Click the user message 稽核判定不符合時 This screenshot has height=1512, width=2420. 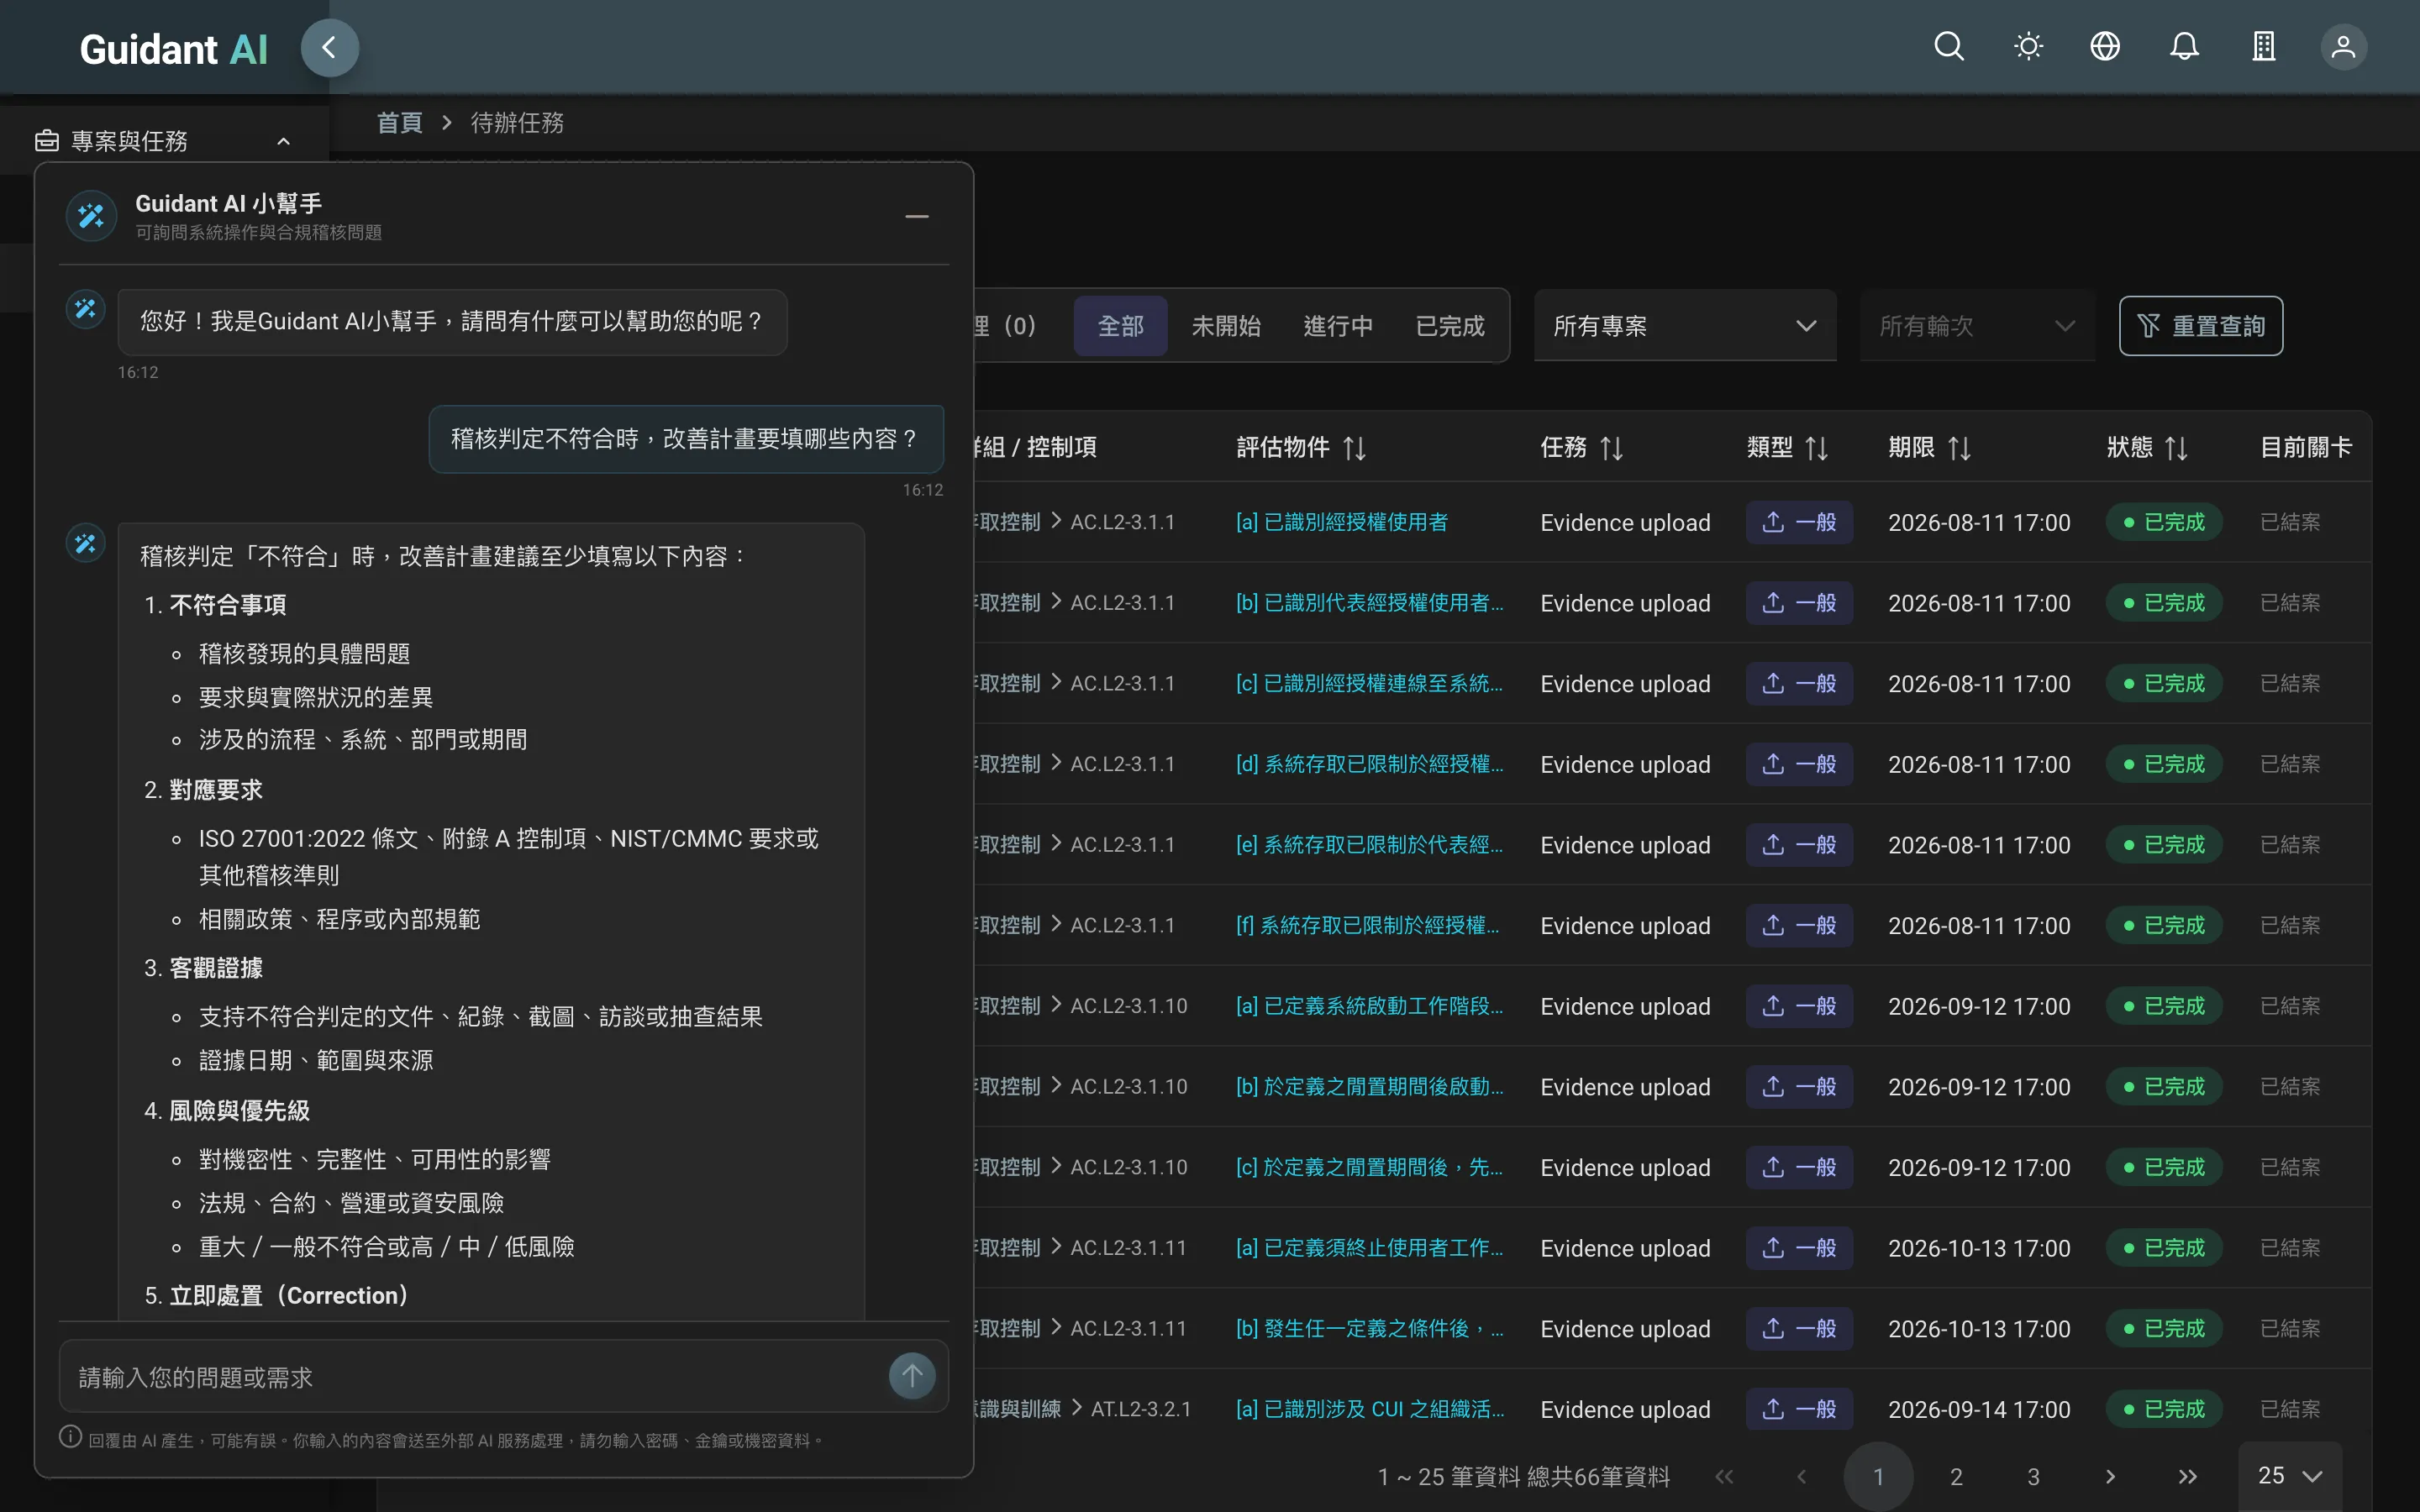point(686,439)
